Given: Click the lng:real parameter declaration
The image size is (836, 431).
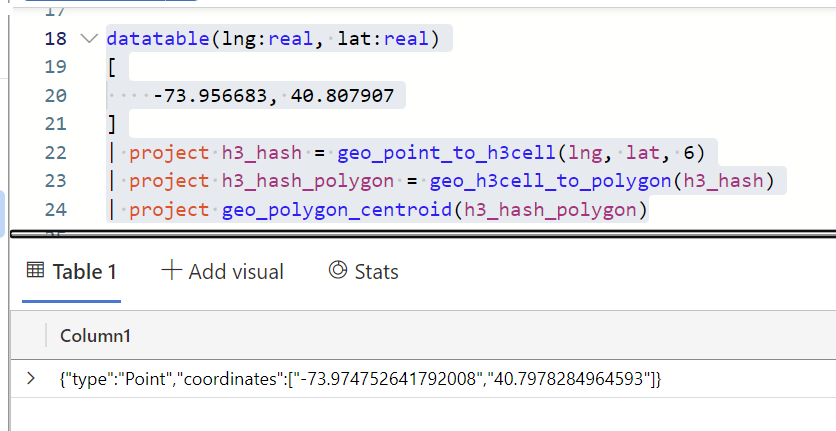Looking at the screenshot, I should [x=247, y=39].
